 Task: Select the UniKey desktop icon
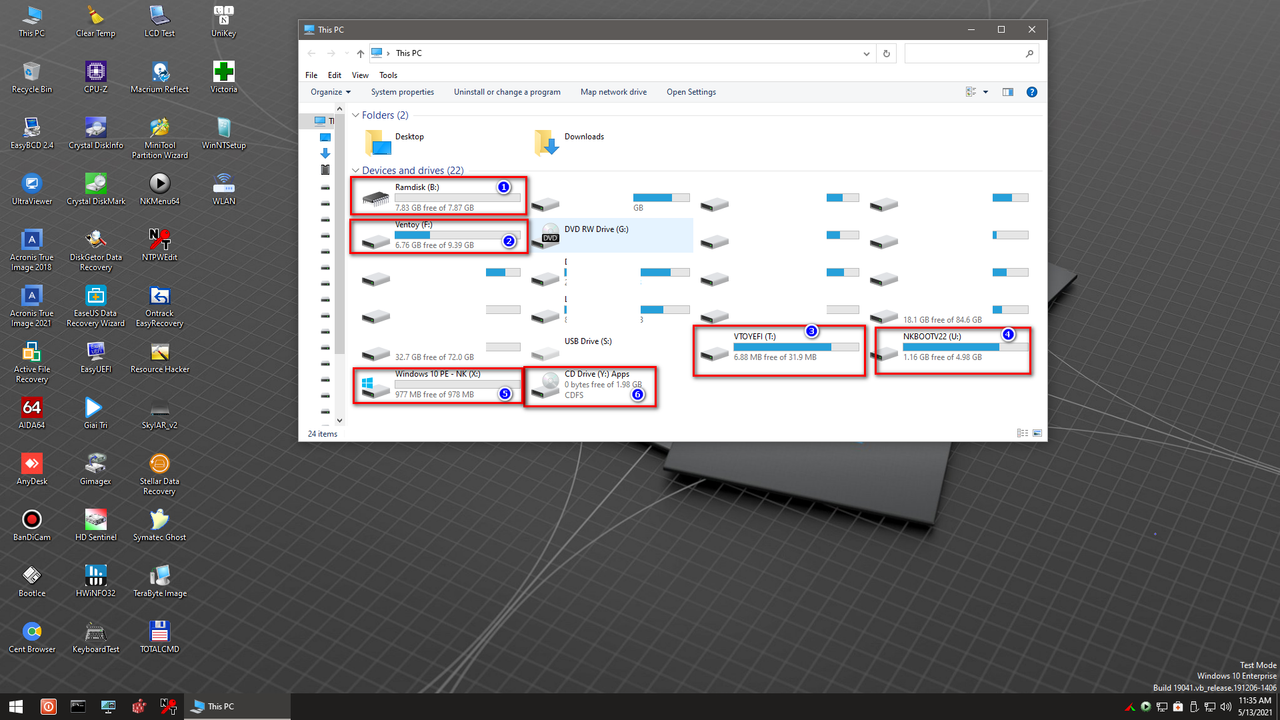coord(224,22)
